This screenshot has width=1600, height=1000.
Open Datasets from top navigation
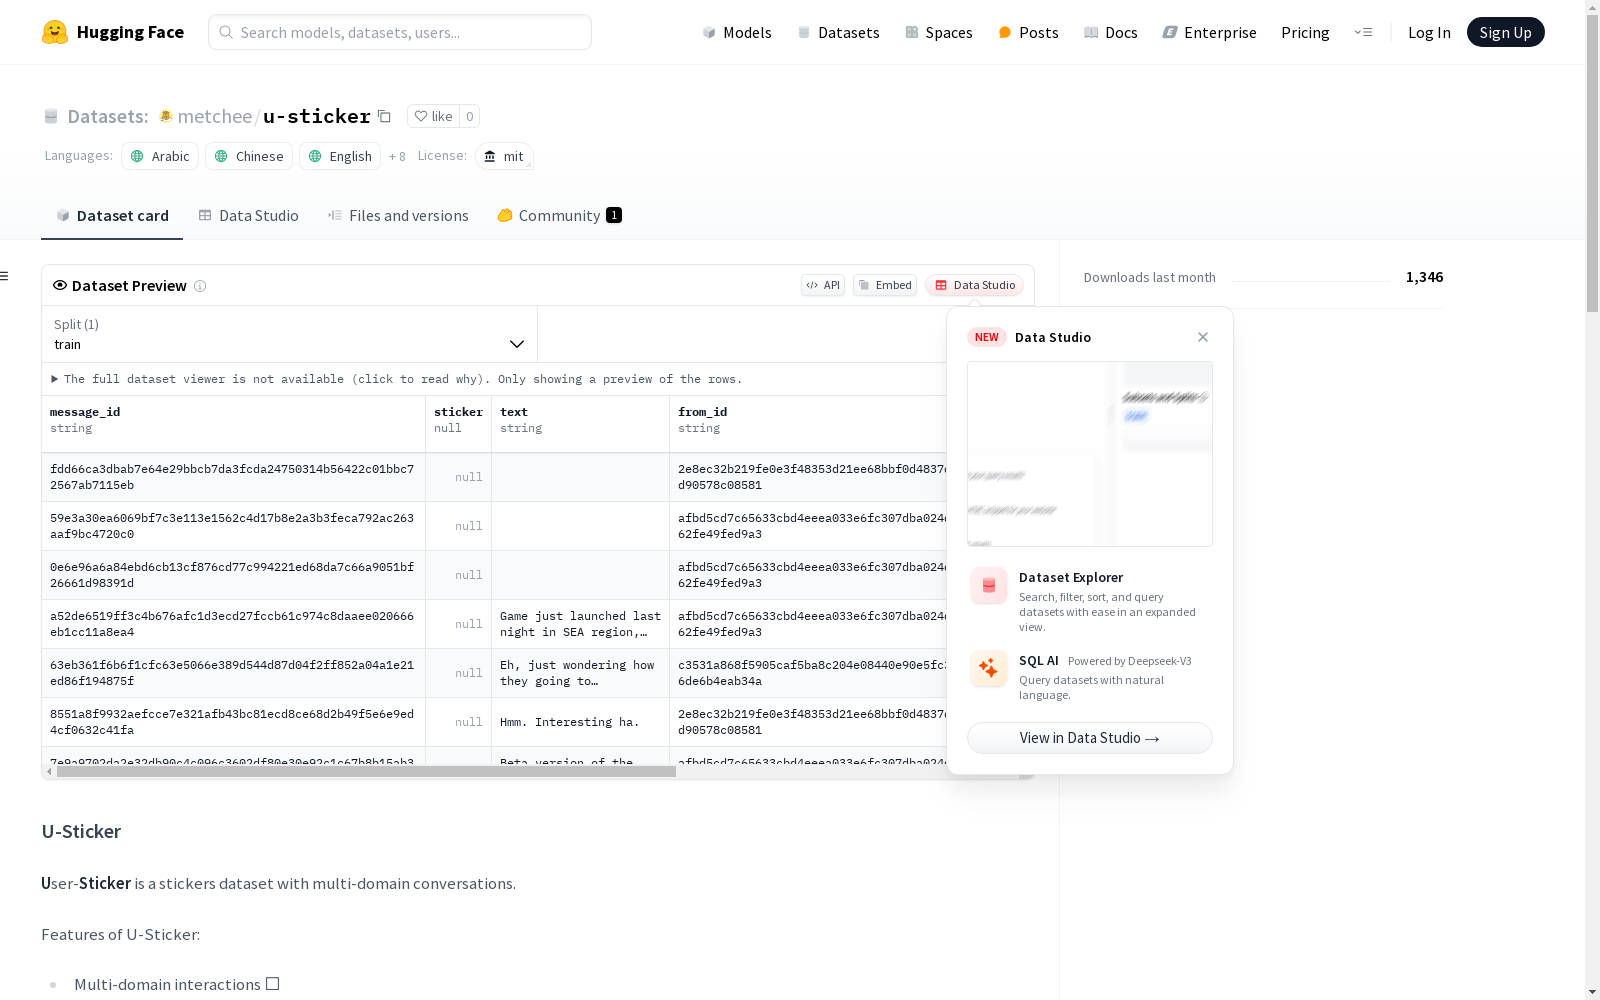[x=838, y=32]
